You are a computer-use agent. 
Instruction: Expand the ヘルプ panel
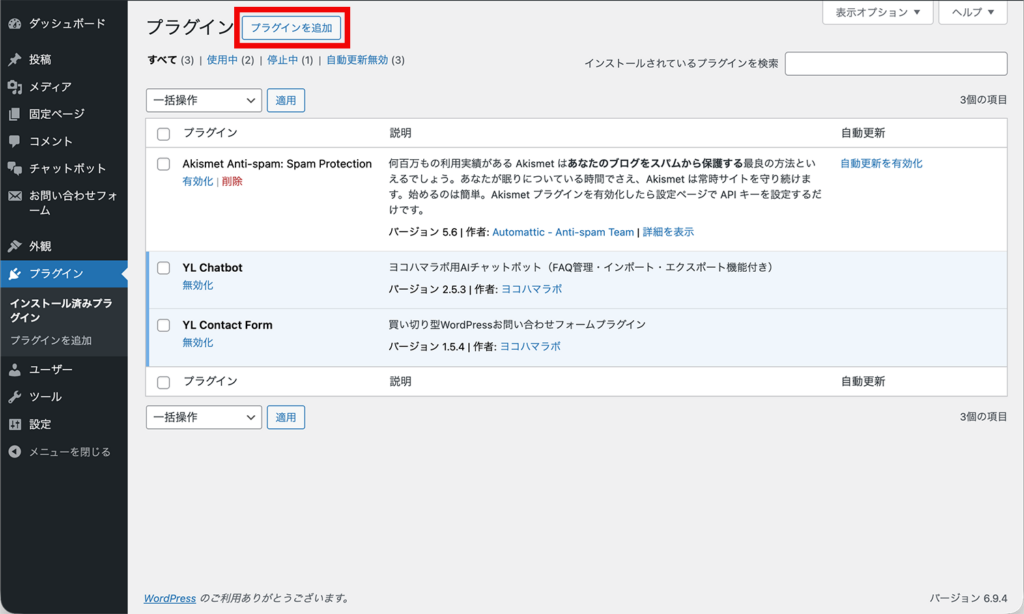click(971, 13)
